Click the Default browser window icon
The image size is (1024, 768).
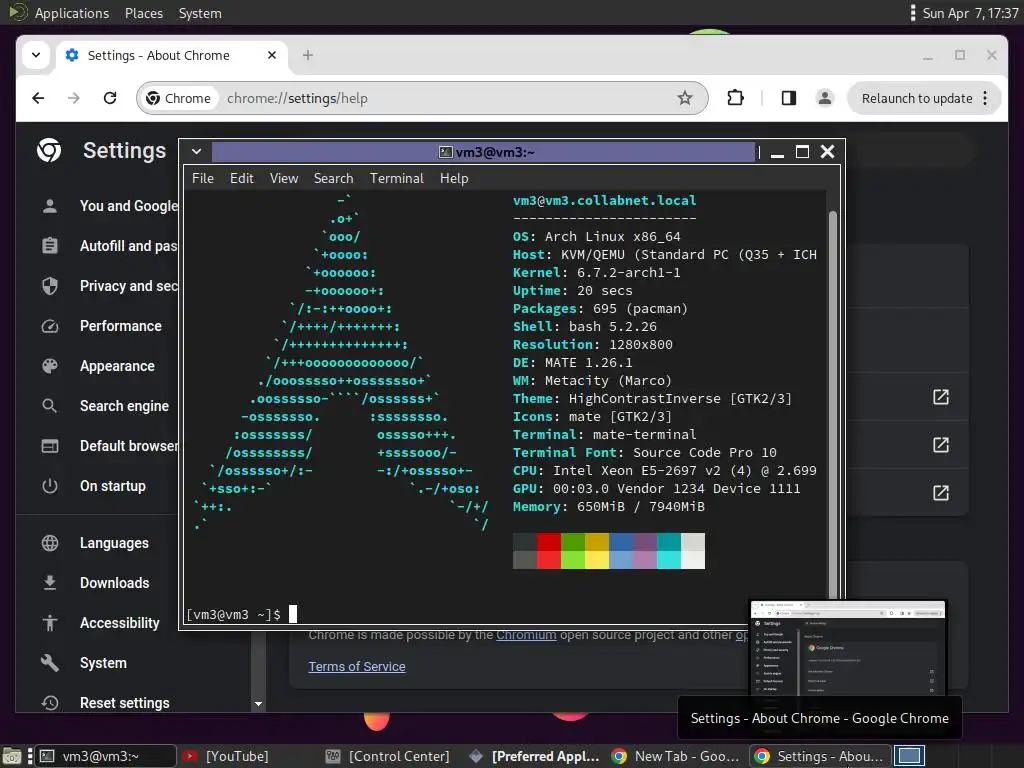(50, 446)
